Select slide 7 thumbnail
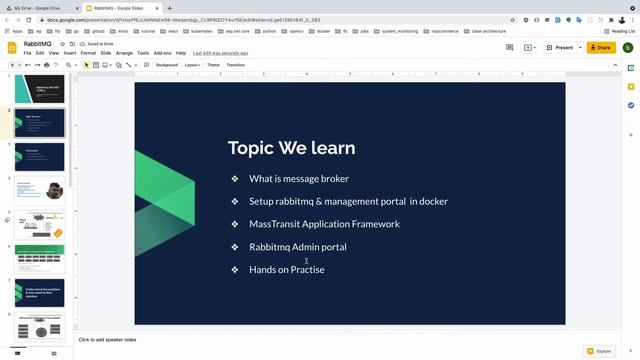The width and height of the screenshot is (640, 360). coord(40,293)
